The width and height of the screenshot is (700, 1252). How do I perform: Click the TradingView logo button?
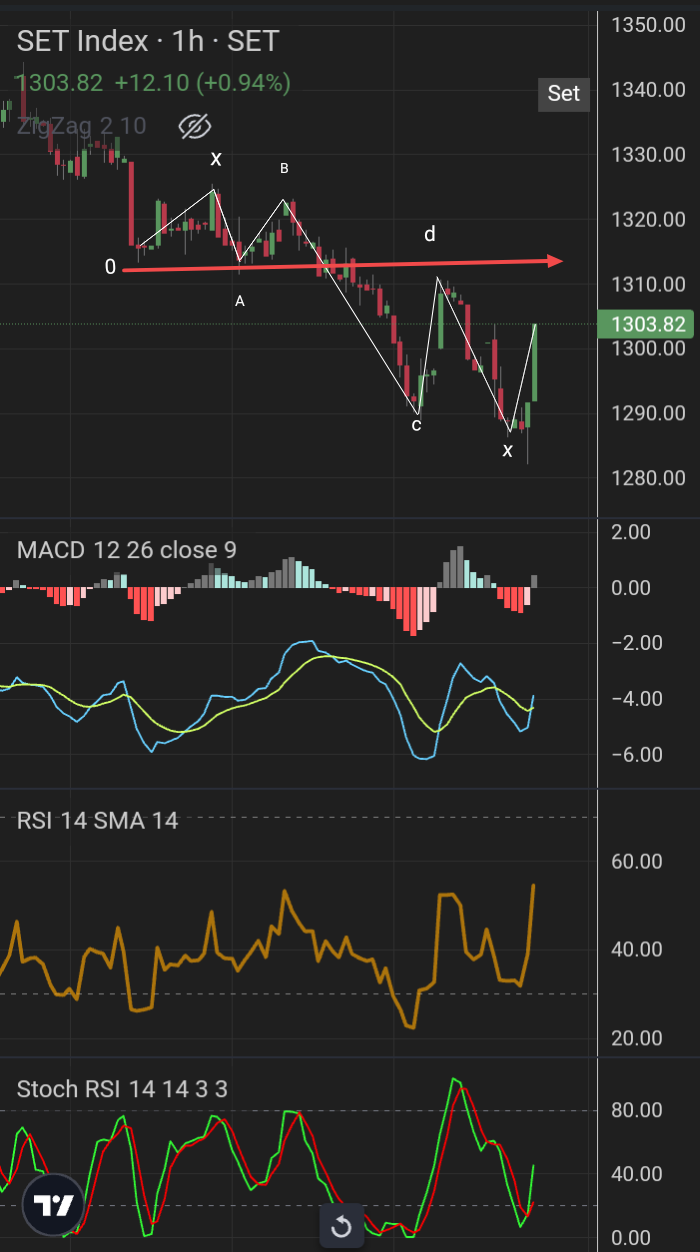(52, 1205)
